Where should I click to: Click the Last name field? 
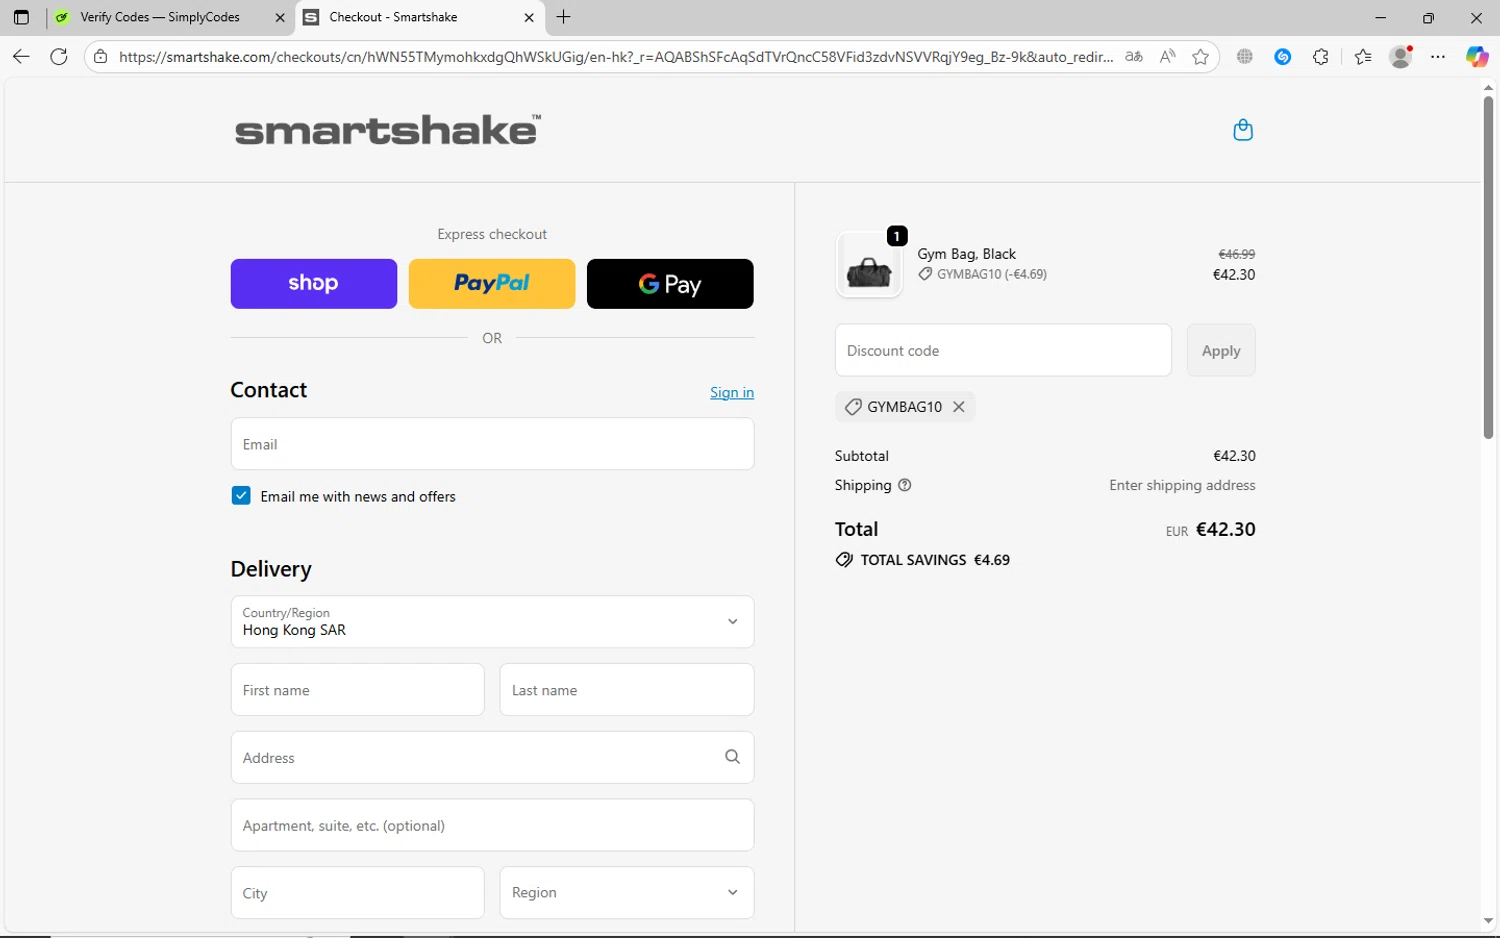point(627,690)
